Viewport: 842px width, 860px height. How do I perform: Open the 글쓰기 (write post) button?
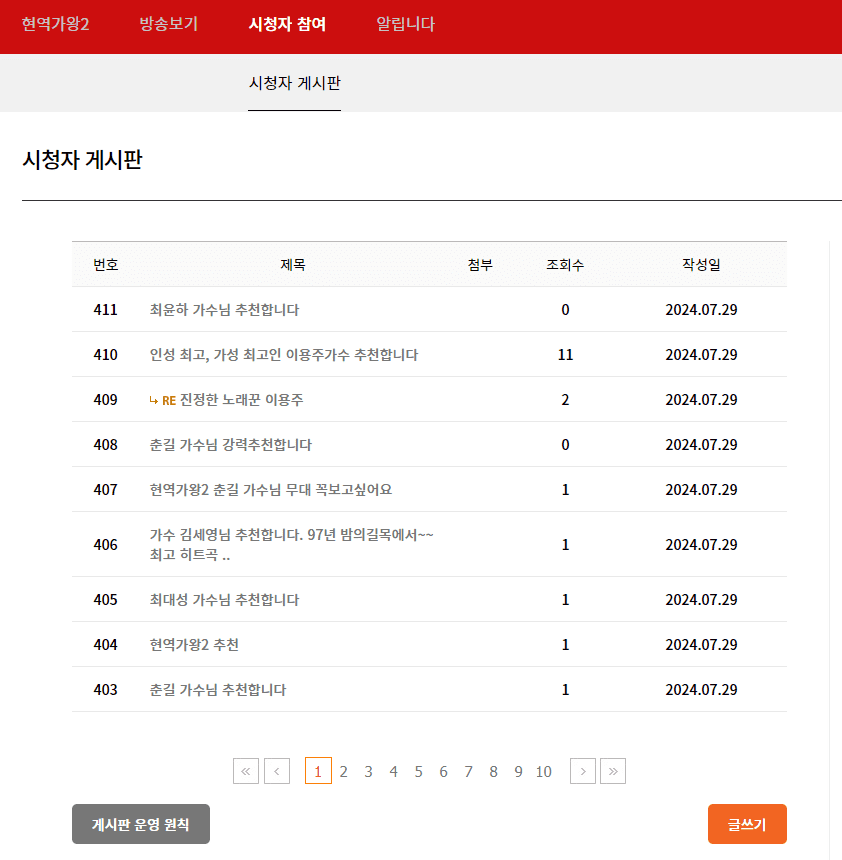(x=747, y=823)
